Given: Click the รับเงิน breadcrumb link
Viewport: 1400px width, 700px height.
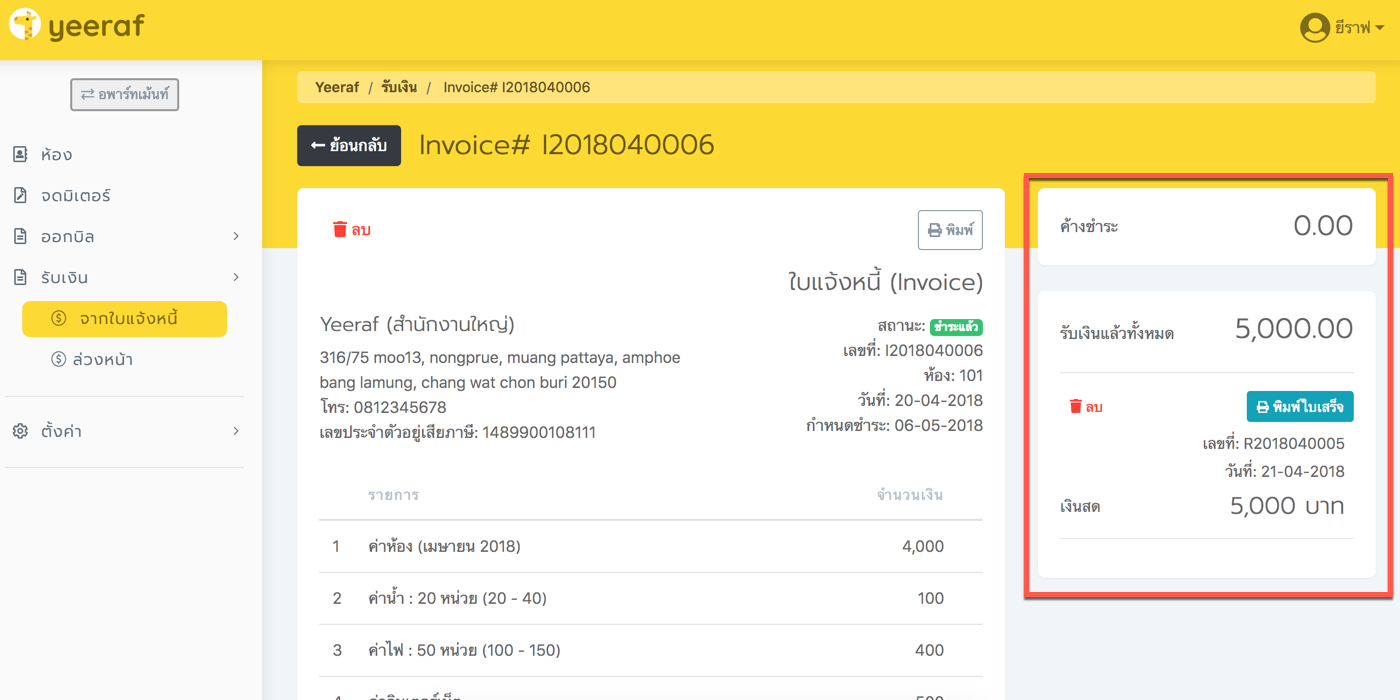Looking at the screenshot, I should tap(399, 87).
